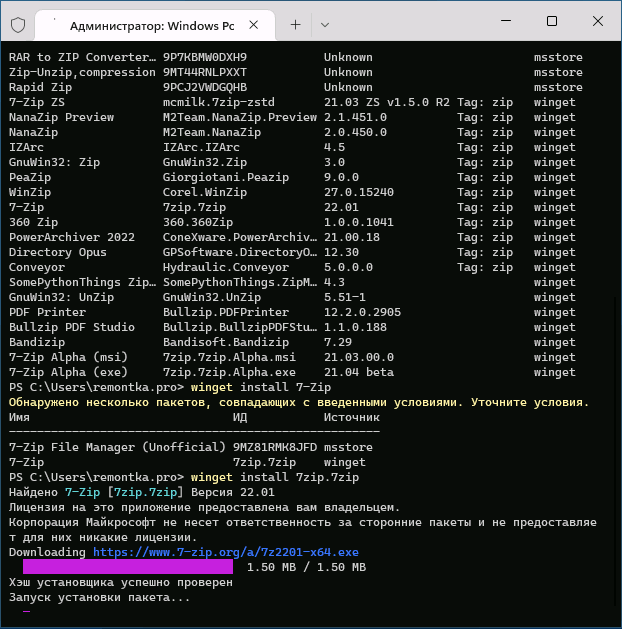This screenshot has height=629, width=622.
Task: Open the 7z2201-x64.exe download link
Action: pyautogui.click(x=226, y=552)
